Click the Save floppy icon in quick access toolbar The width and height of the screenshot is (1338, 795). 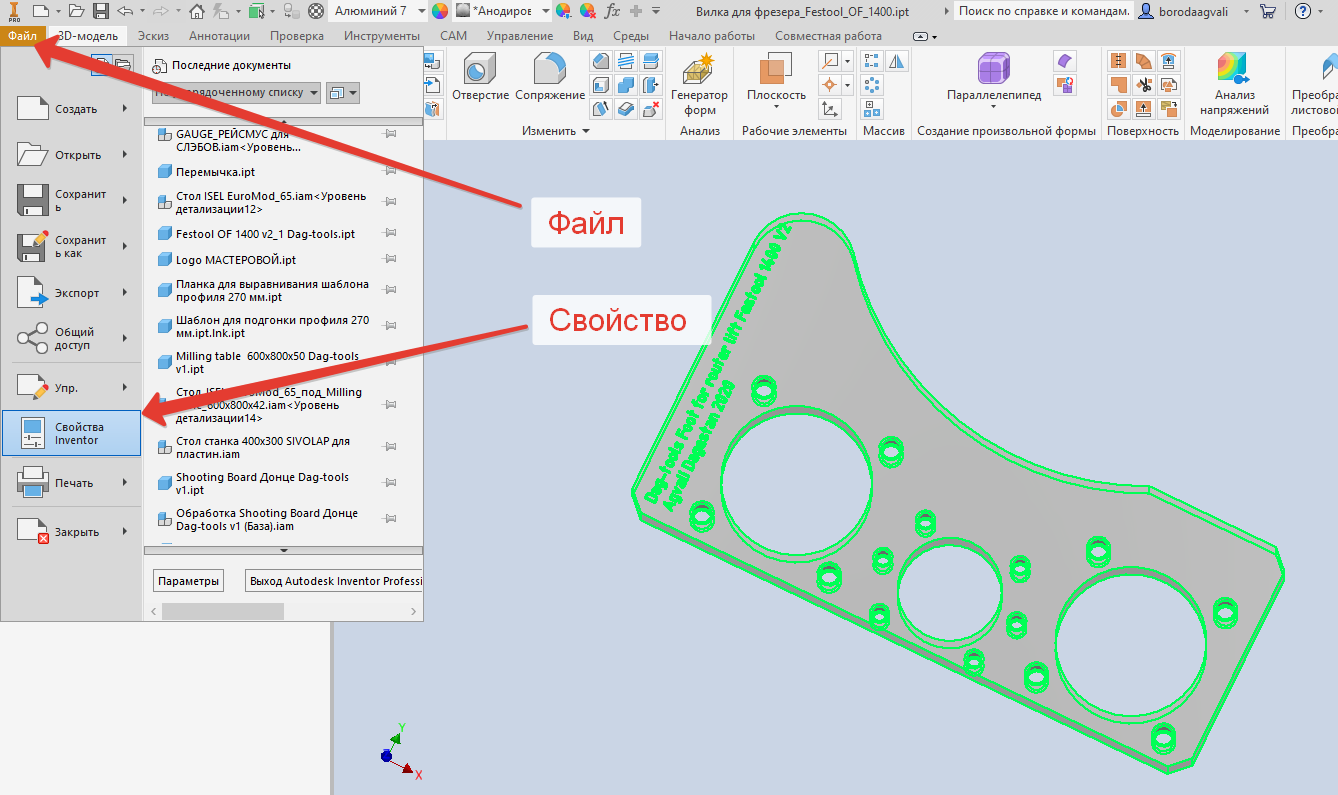coord(100,11)
